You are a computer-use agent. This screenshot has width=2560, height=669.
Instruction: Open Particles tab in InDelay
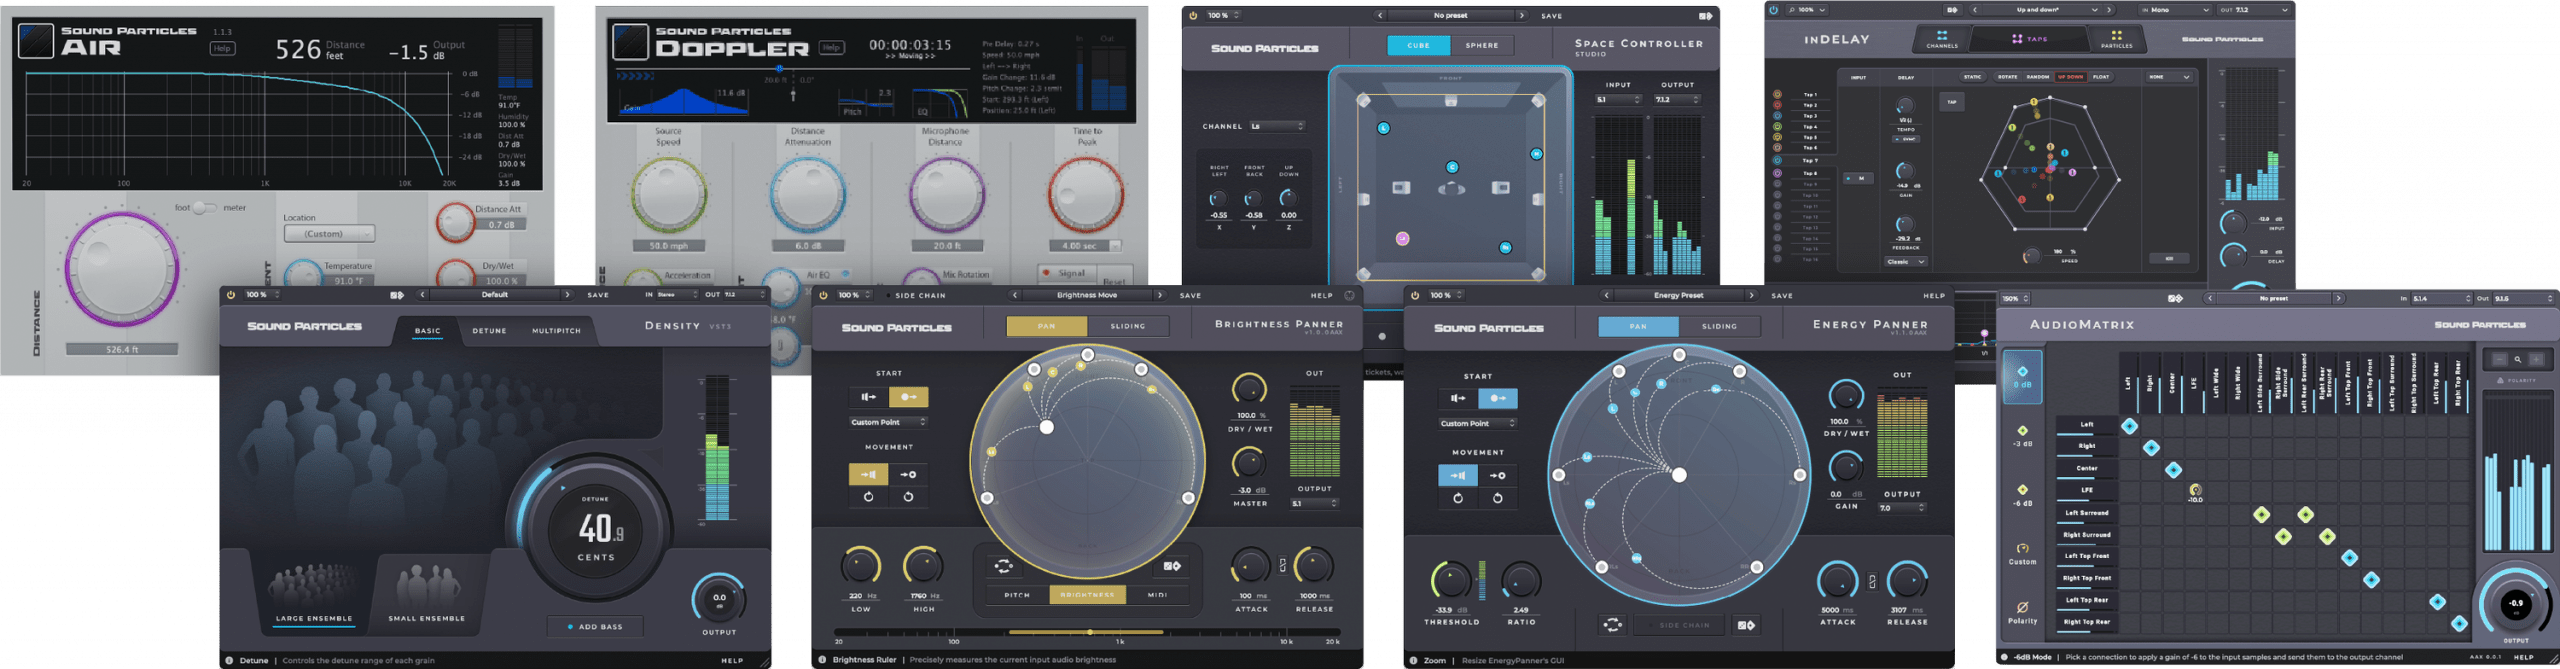[x=2116, y=39]
